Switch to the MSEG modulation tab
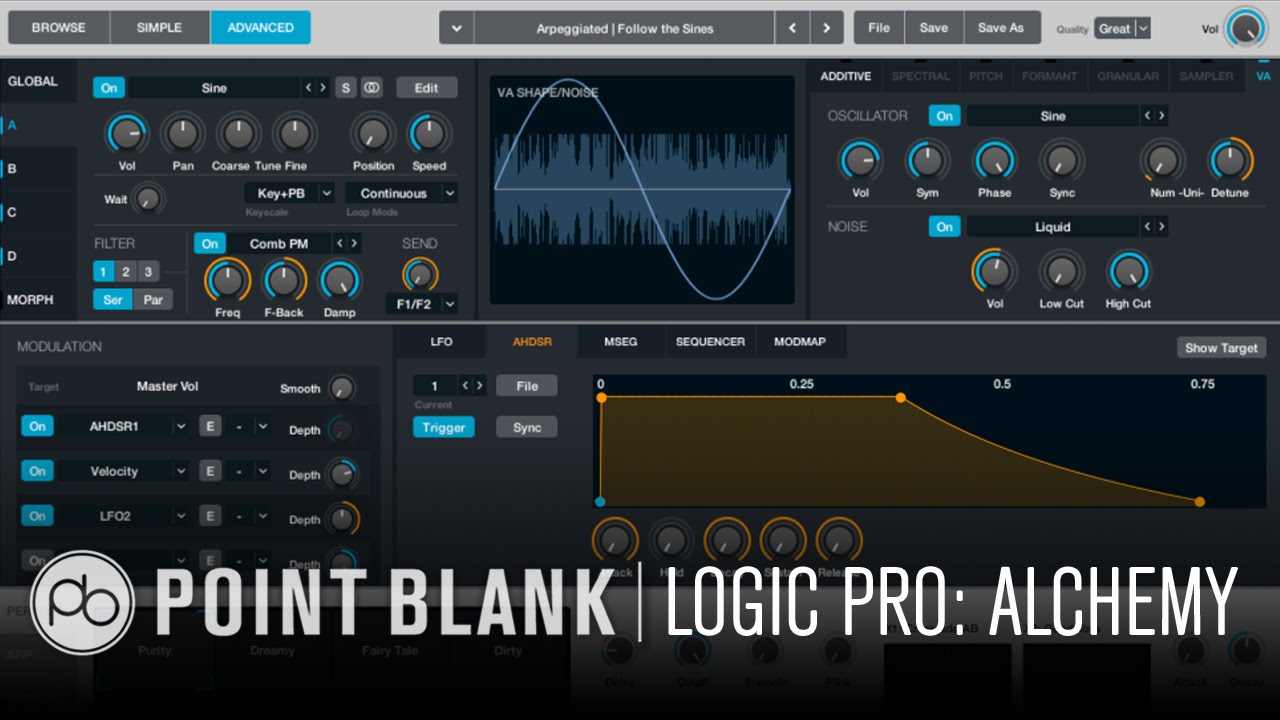The image size is (1280, 720). [620, 341]
